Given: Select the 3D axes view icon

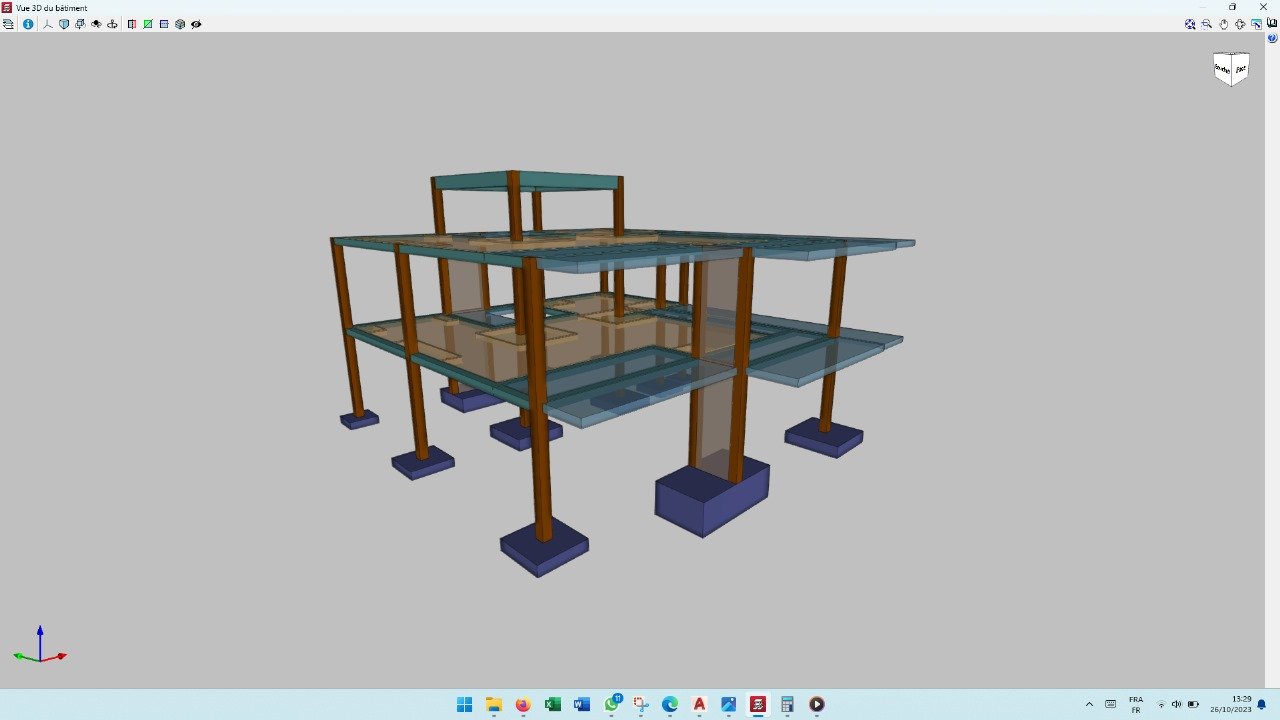Looking at the screenshot, I should (x=47, y=24).
